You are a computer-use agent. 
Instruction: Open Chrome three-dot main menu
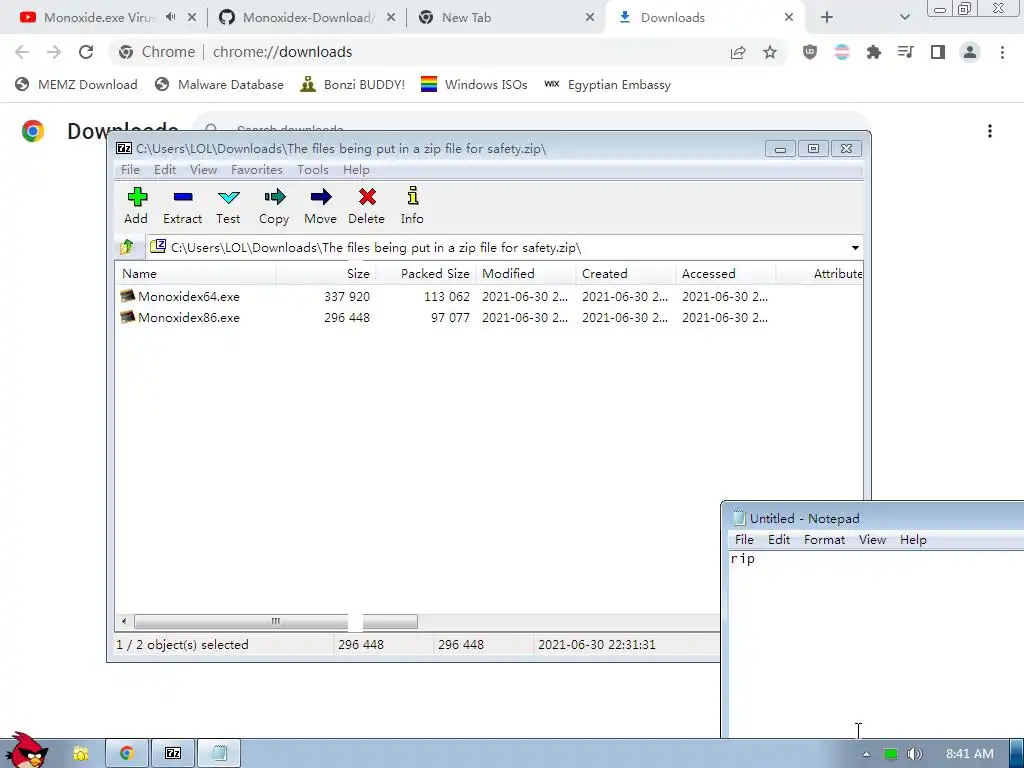point(1002,52)
